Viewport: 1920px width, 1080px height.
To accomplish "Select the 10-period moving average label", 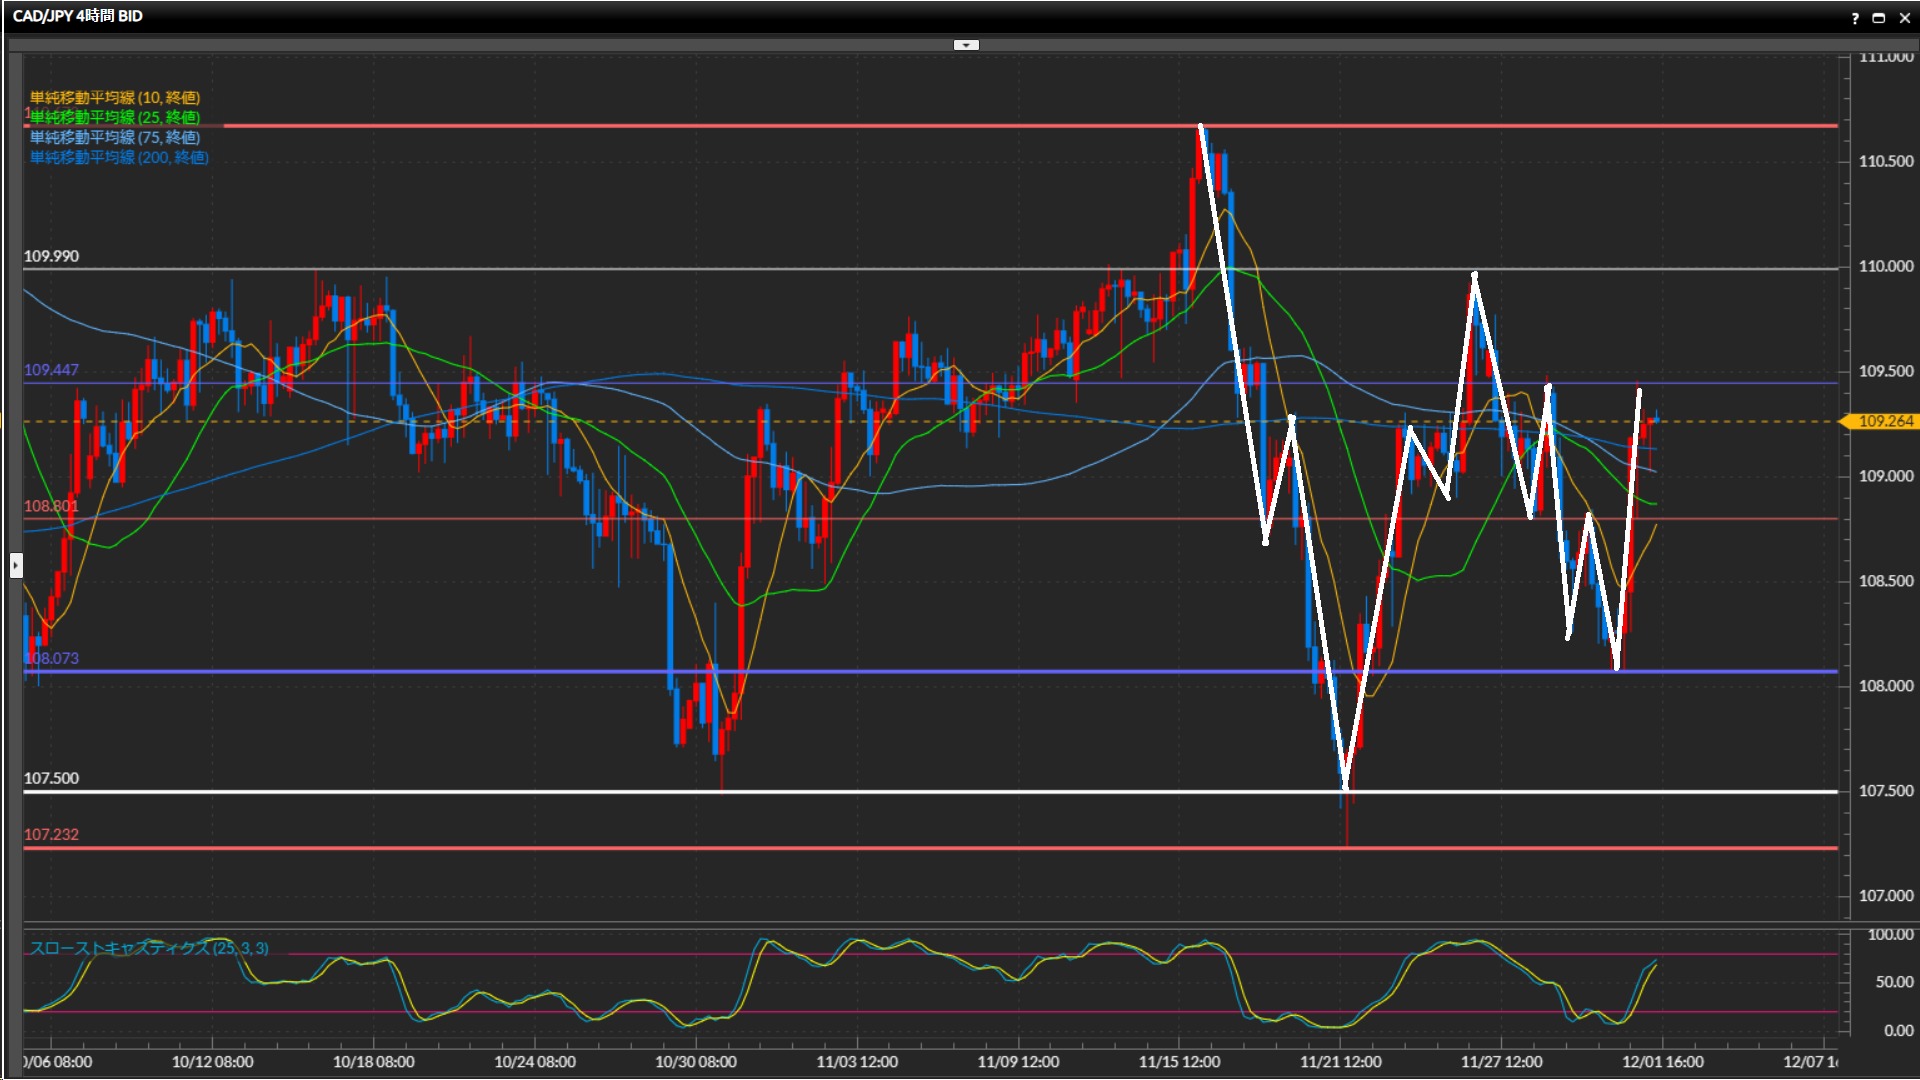I will 115,97.
